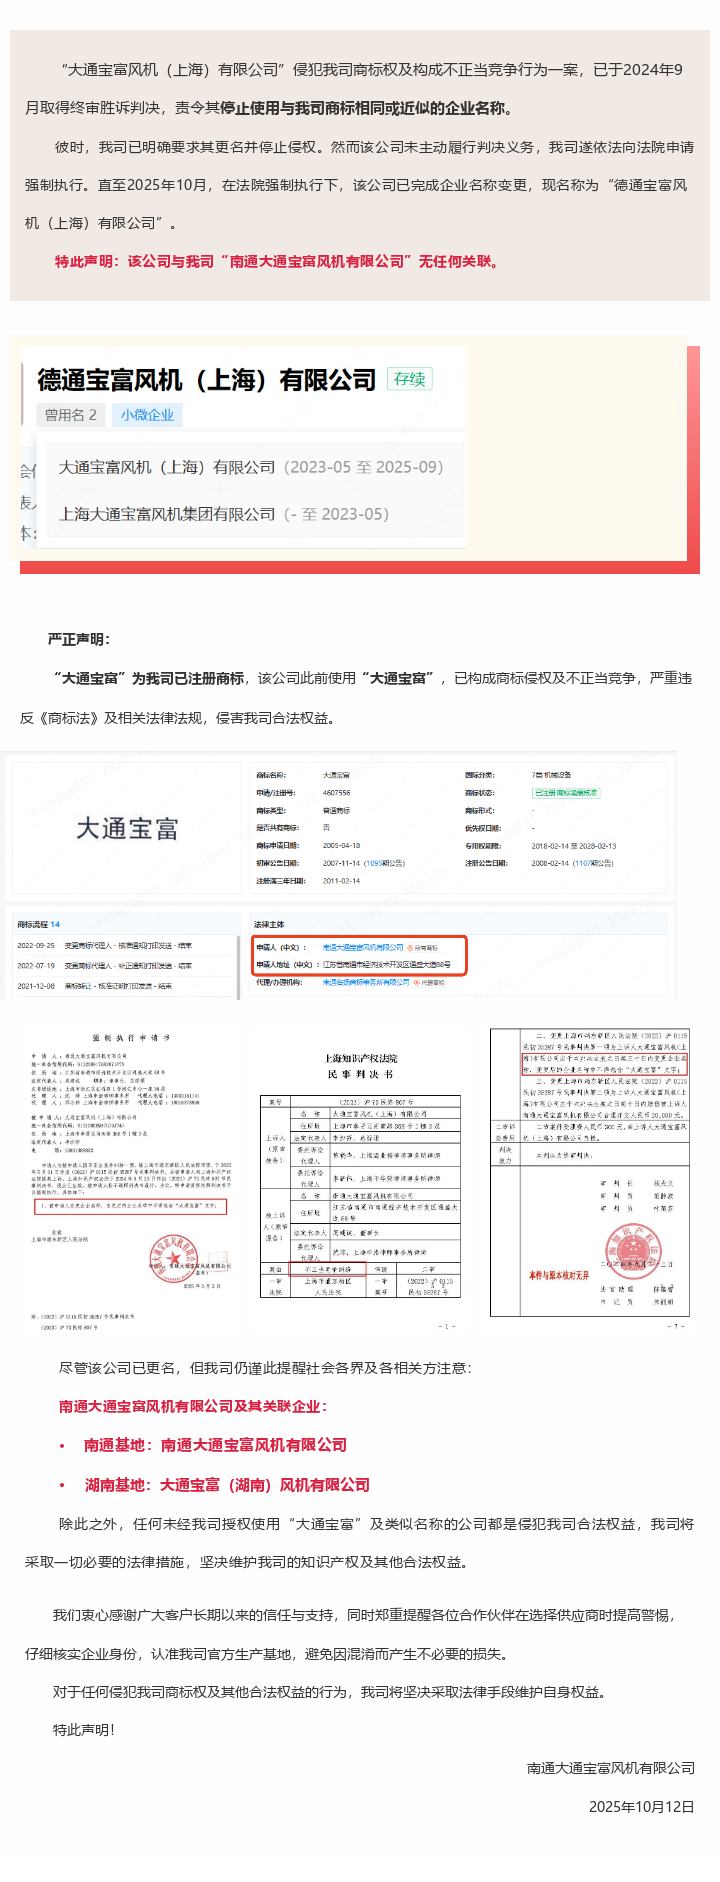This screenshot has width=720, height=1882.
Task: Select former name 大通宝富风机（上海）有限公司
Action: 250,467
